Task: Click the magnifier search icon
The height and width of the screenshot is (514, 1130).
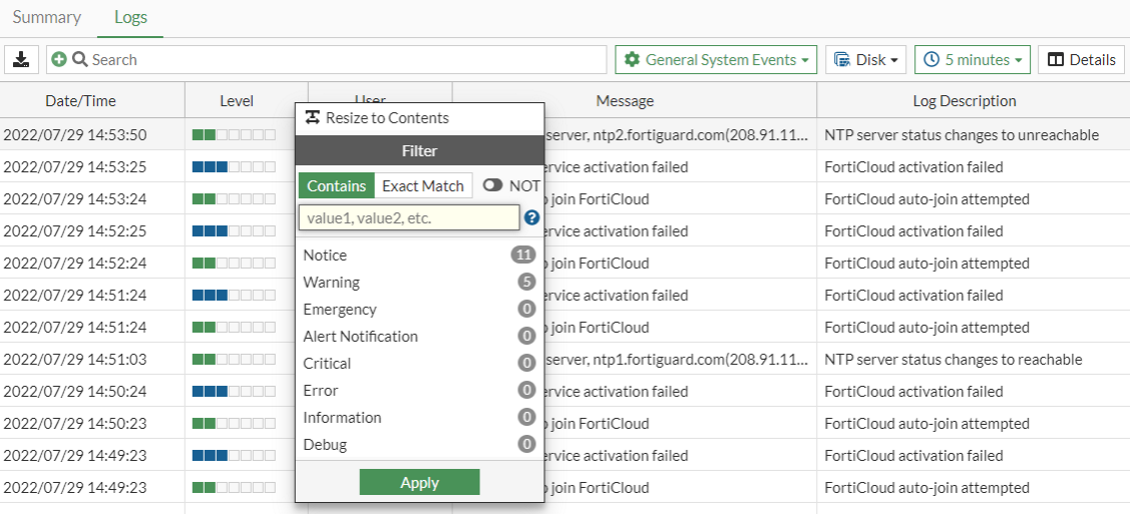Action: (x=78, y=60)
